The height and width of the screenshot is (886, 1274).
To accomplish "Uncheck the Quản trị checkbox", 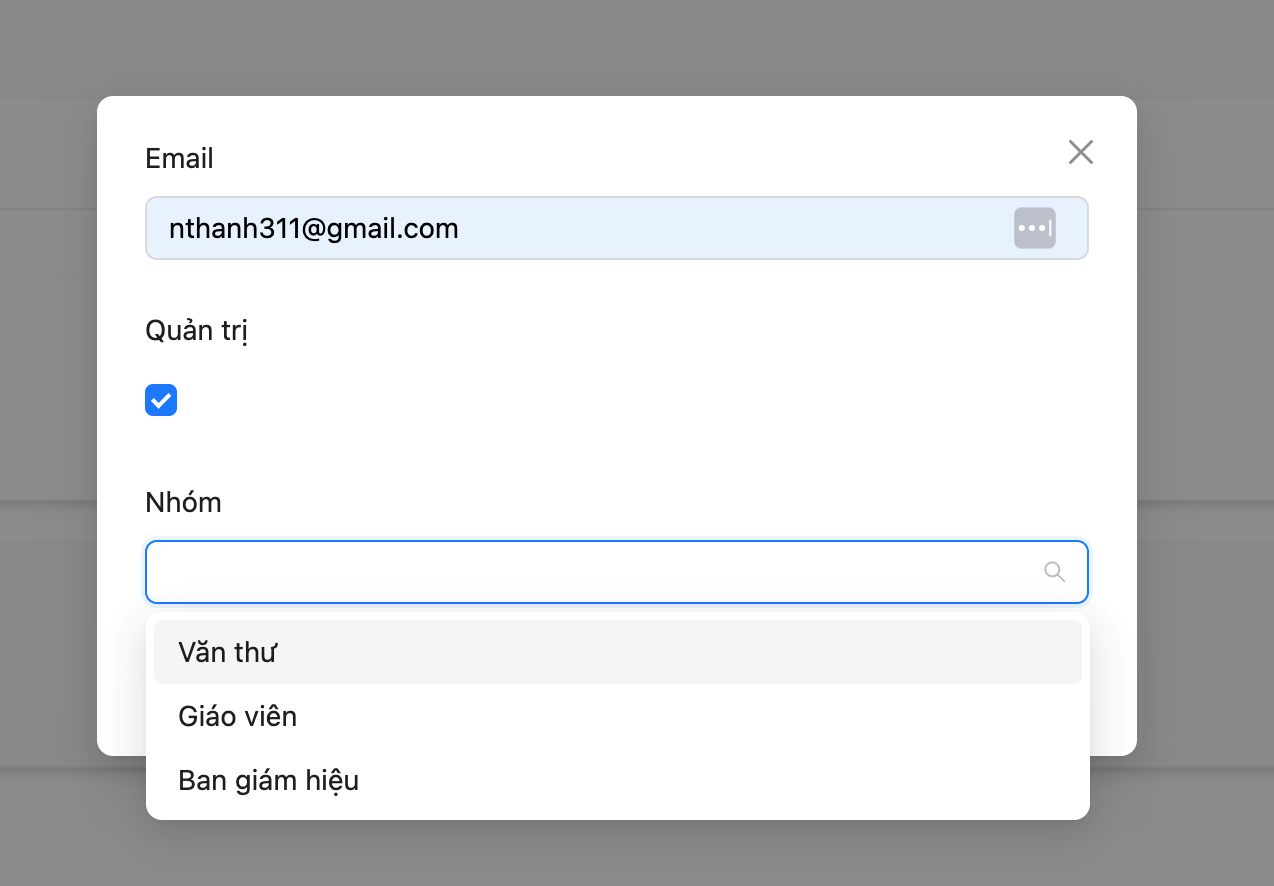I will [x=161, y=400].
